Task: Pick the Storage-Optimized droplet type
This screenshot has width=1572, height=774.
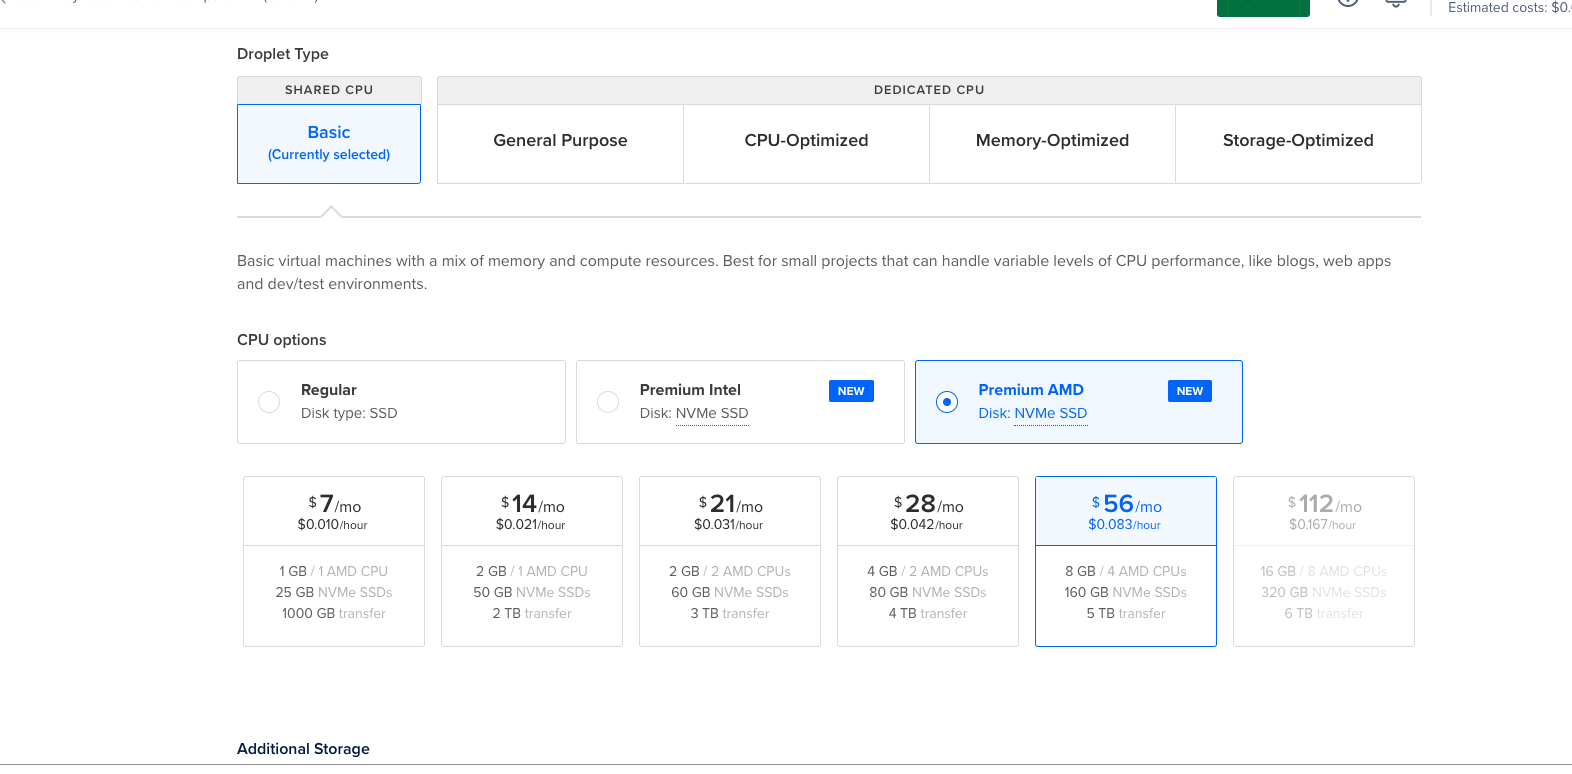Action: point(1298,144)
